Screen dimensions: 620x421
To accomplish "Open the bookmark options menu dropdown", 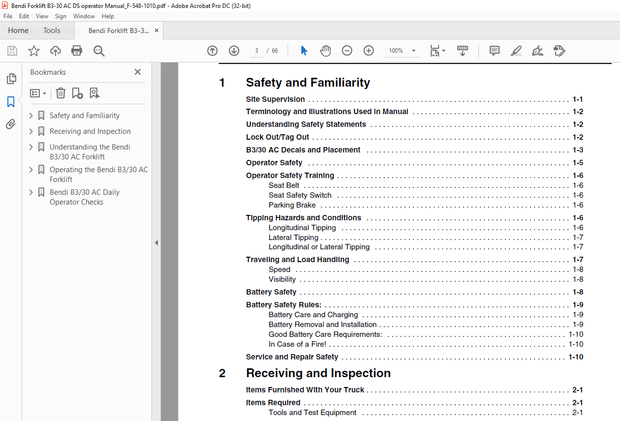I will [x=38, y=93].
